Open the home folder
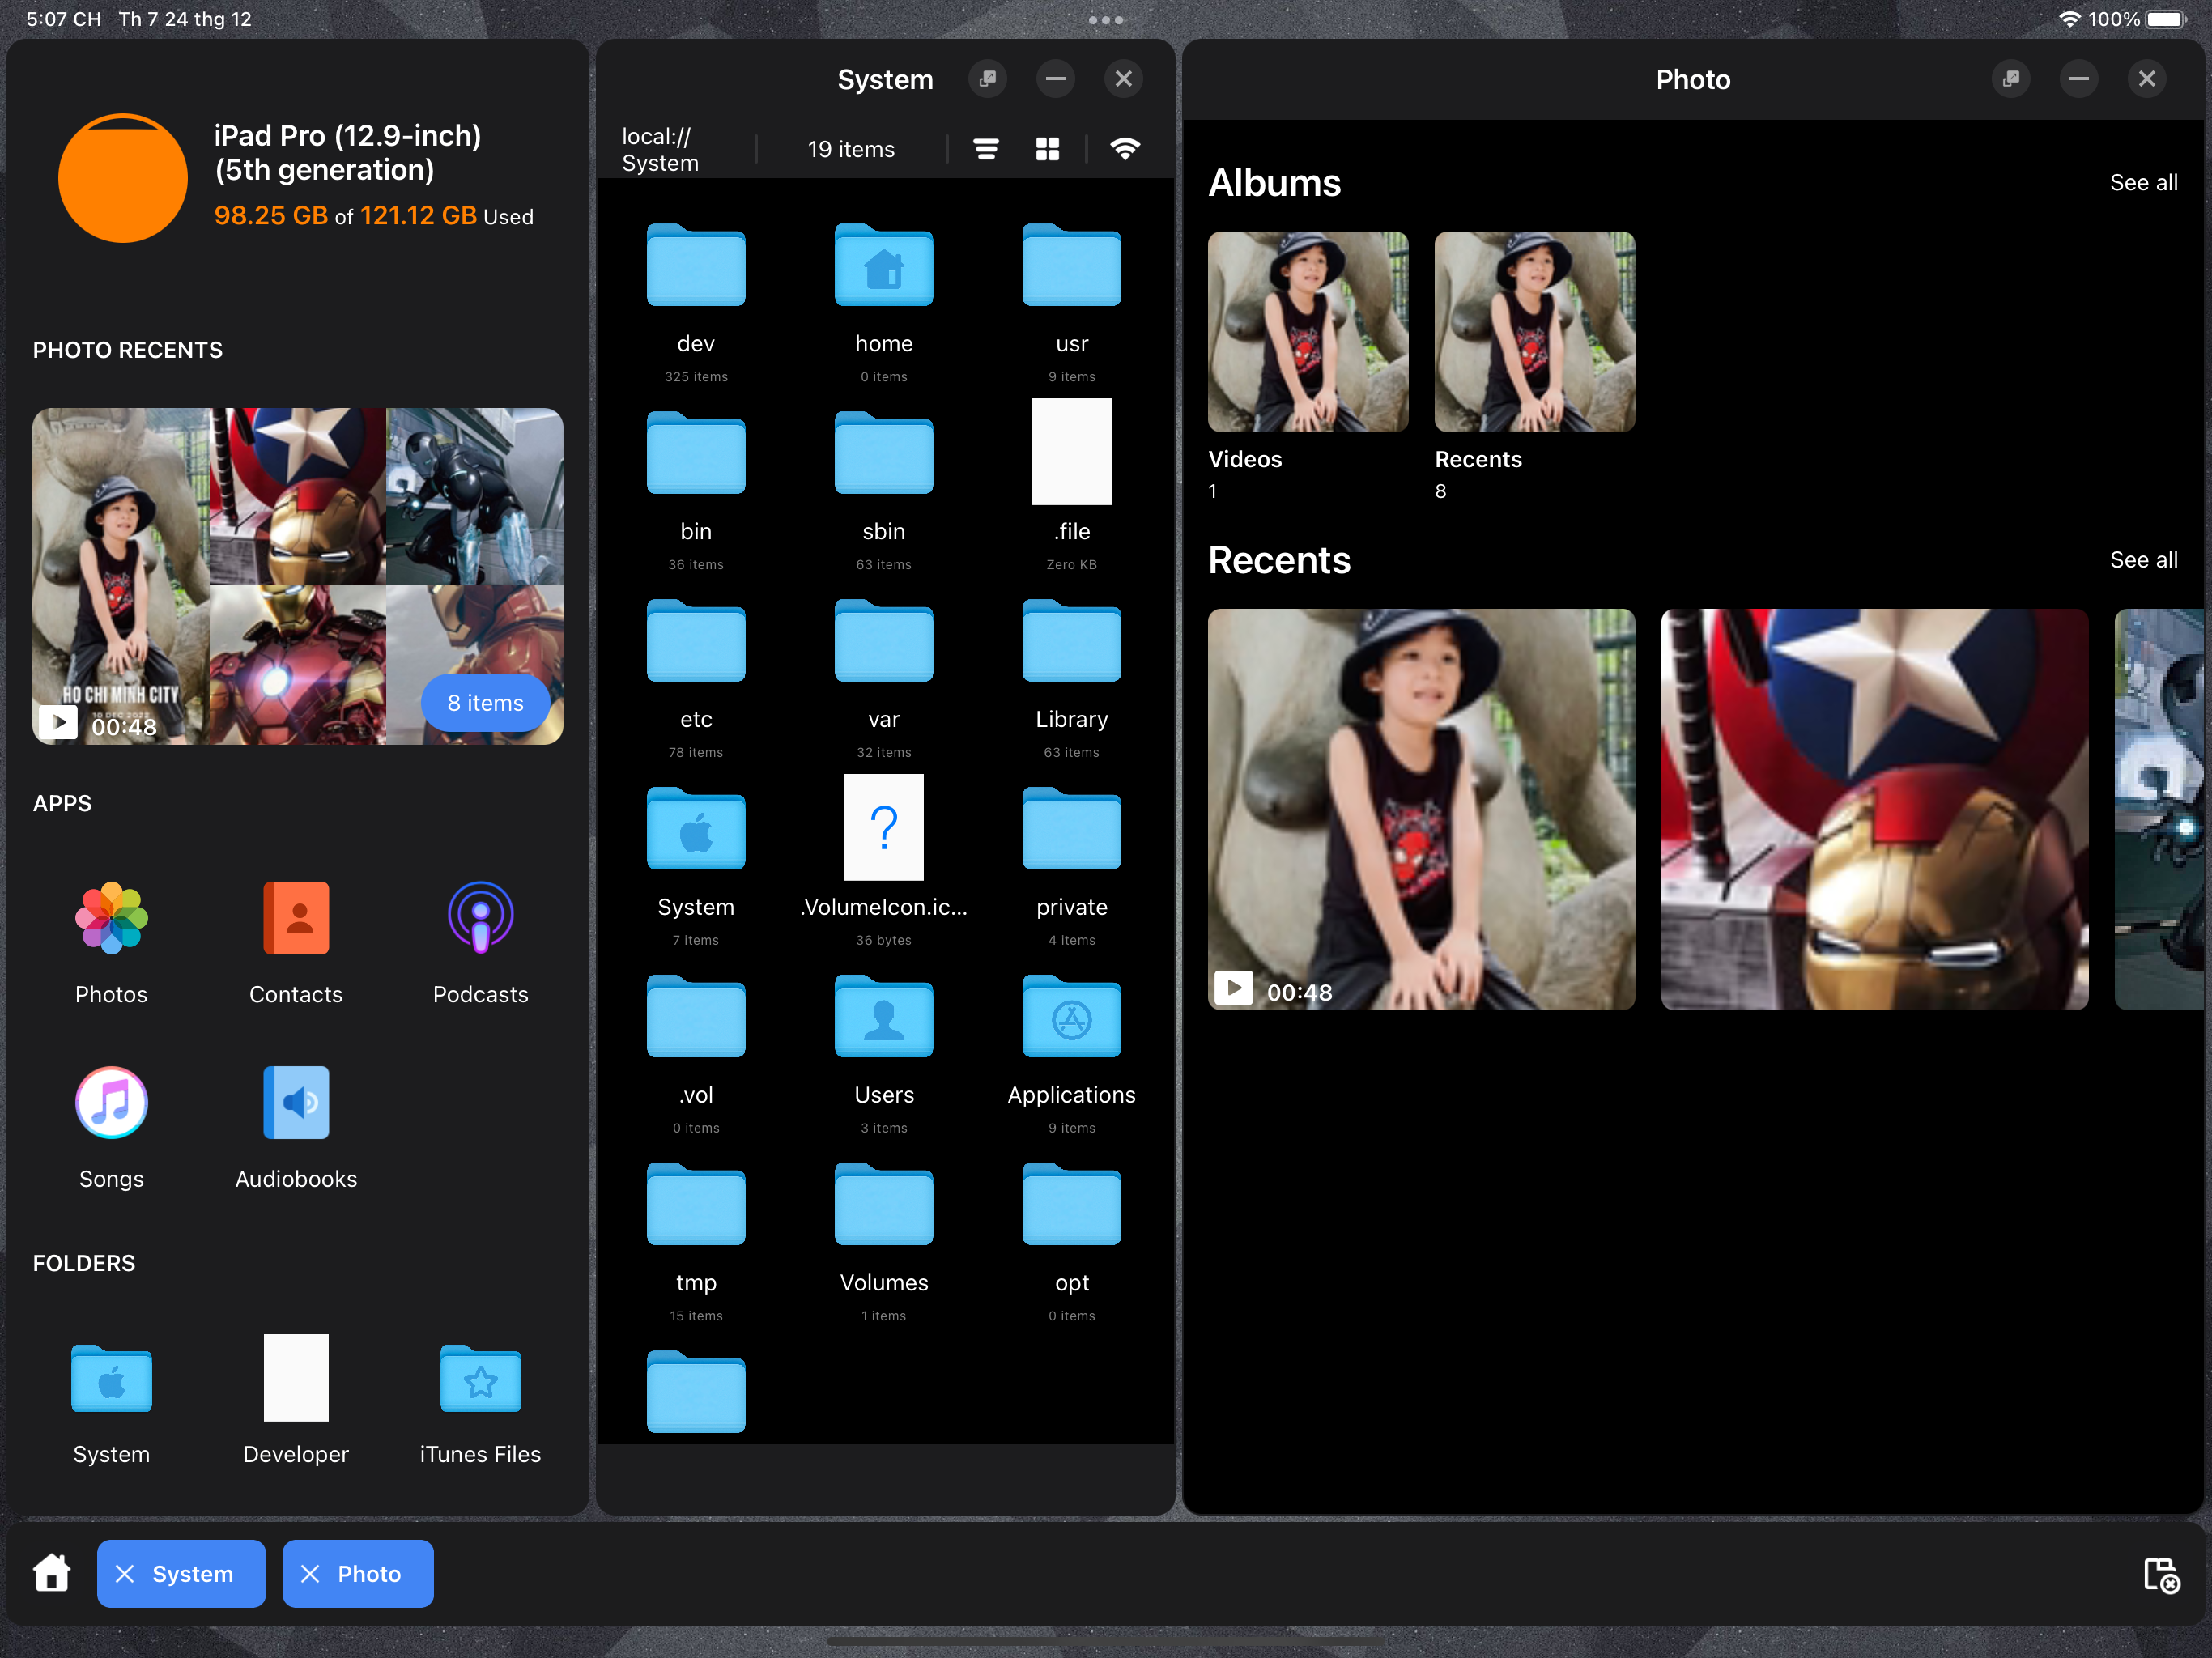 [884, 265]
